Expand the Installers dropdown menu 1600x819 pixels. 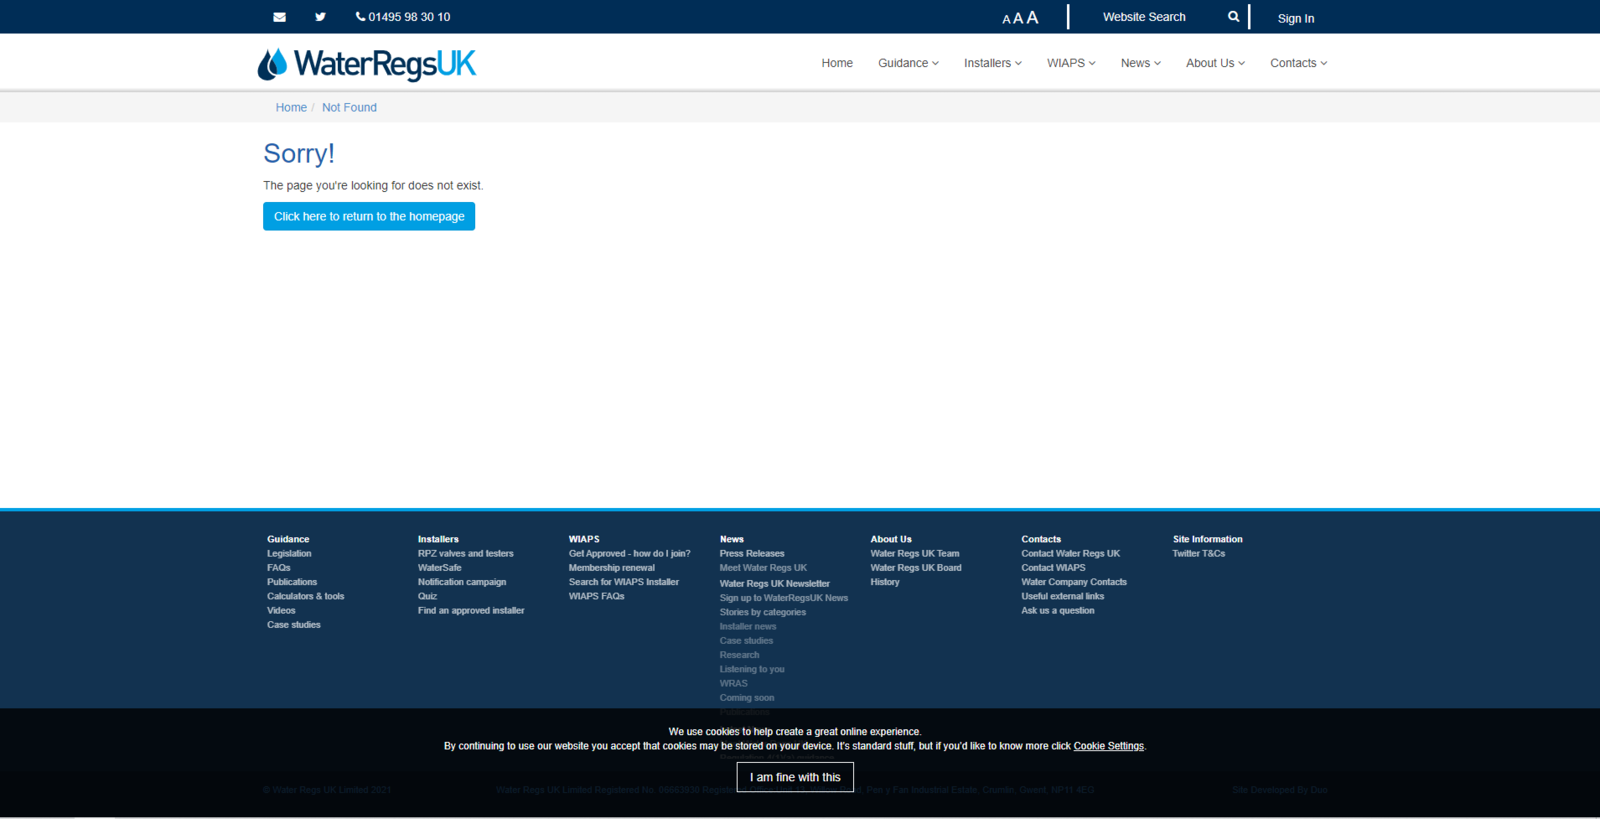(x=992, y=63)
